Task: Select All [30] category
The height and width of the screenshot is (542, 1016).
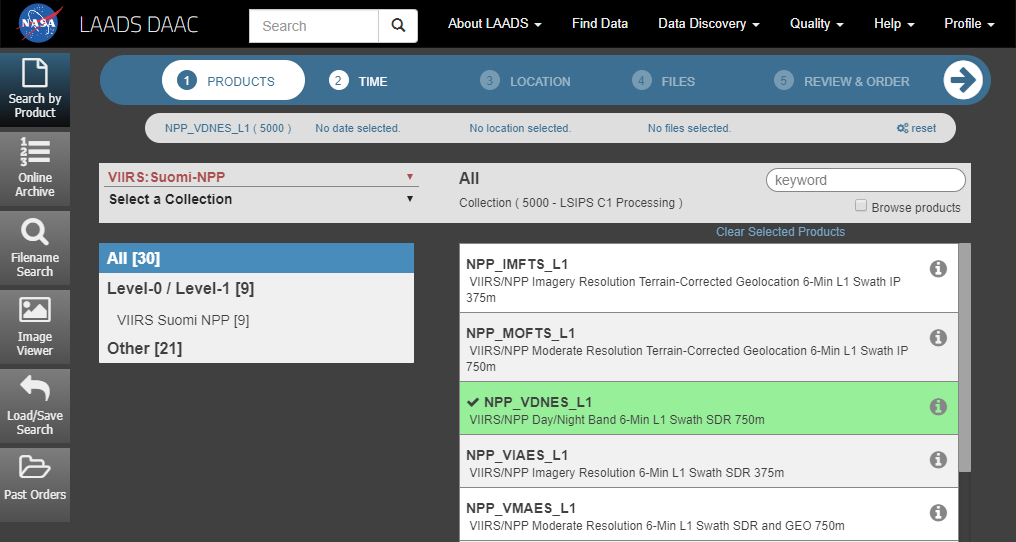Action: click(257, 258)
